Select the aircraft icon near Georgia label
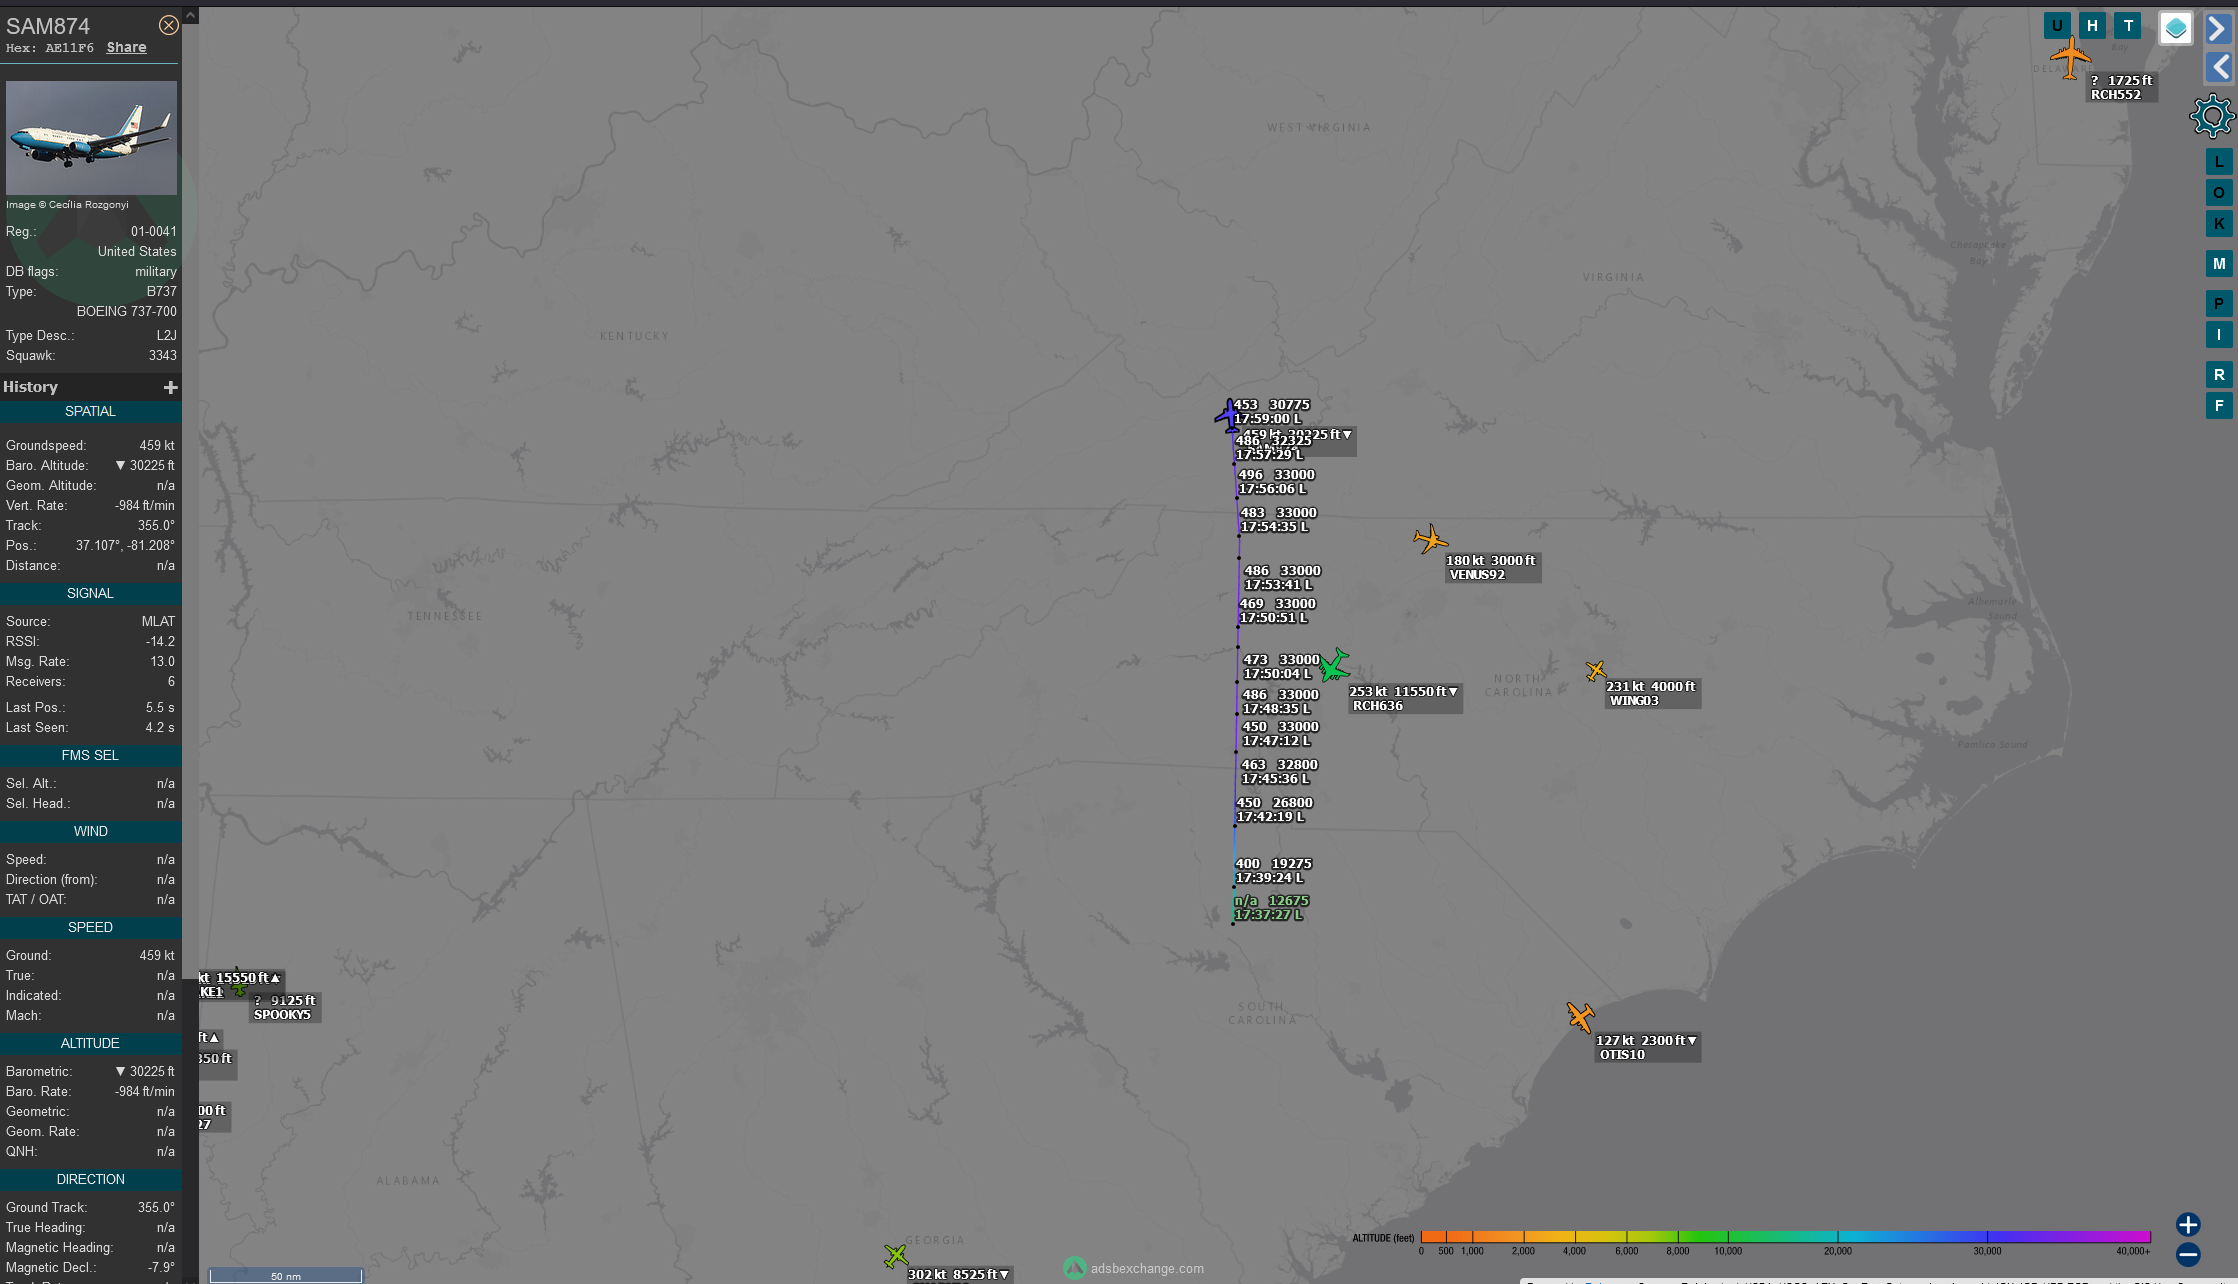Image resolution: width=2238 pixels, height=1284 pixels. point(896,1255)
